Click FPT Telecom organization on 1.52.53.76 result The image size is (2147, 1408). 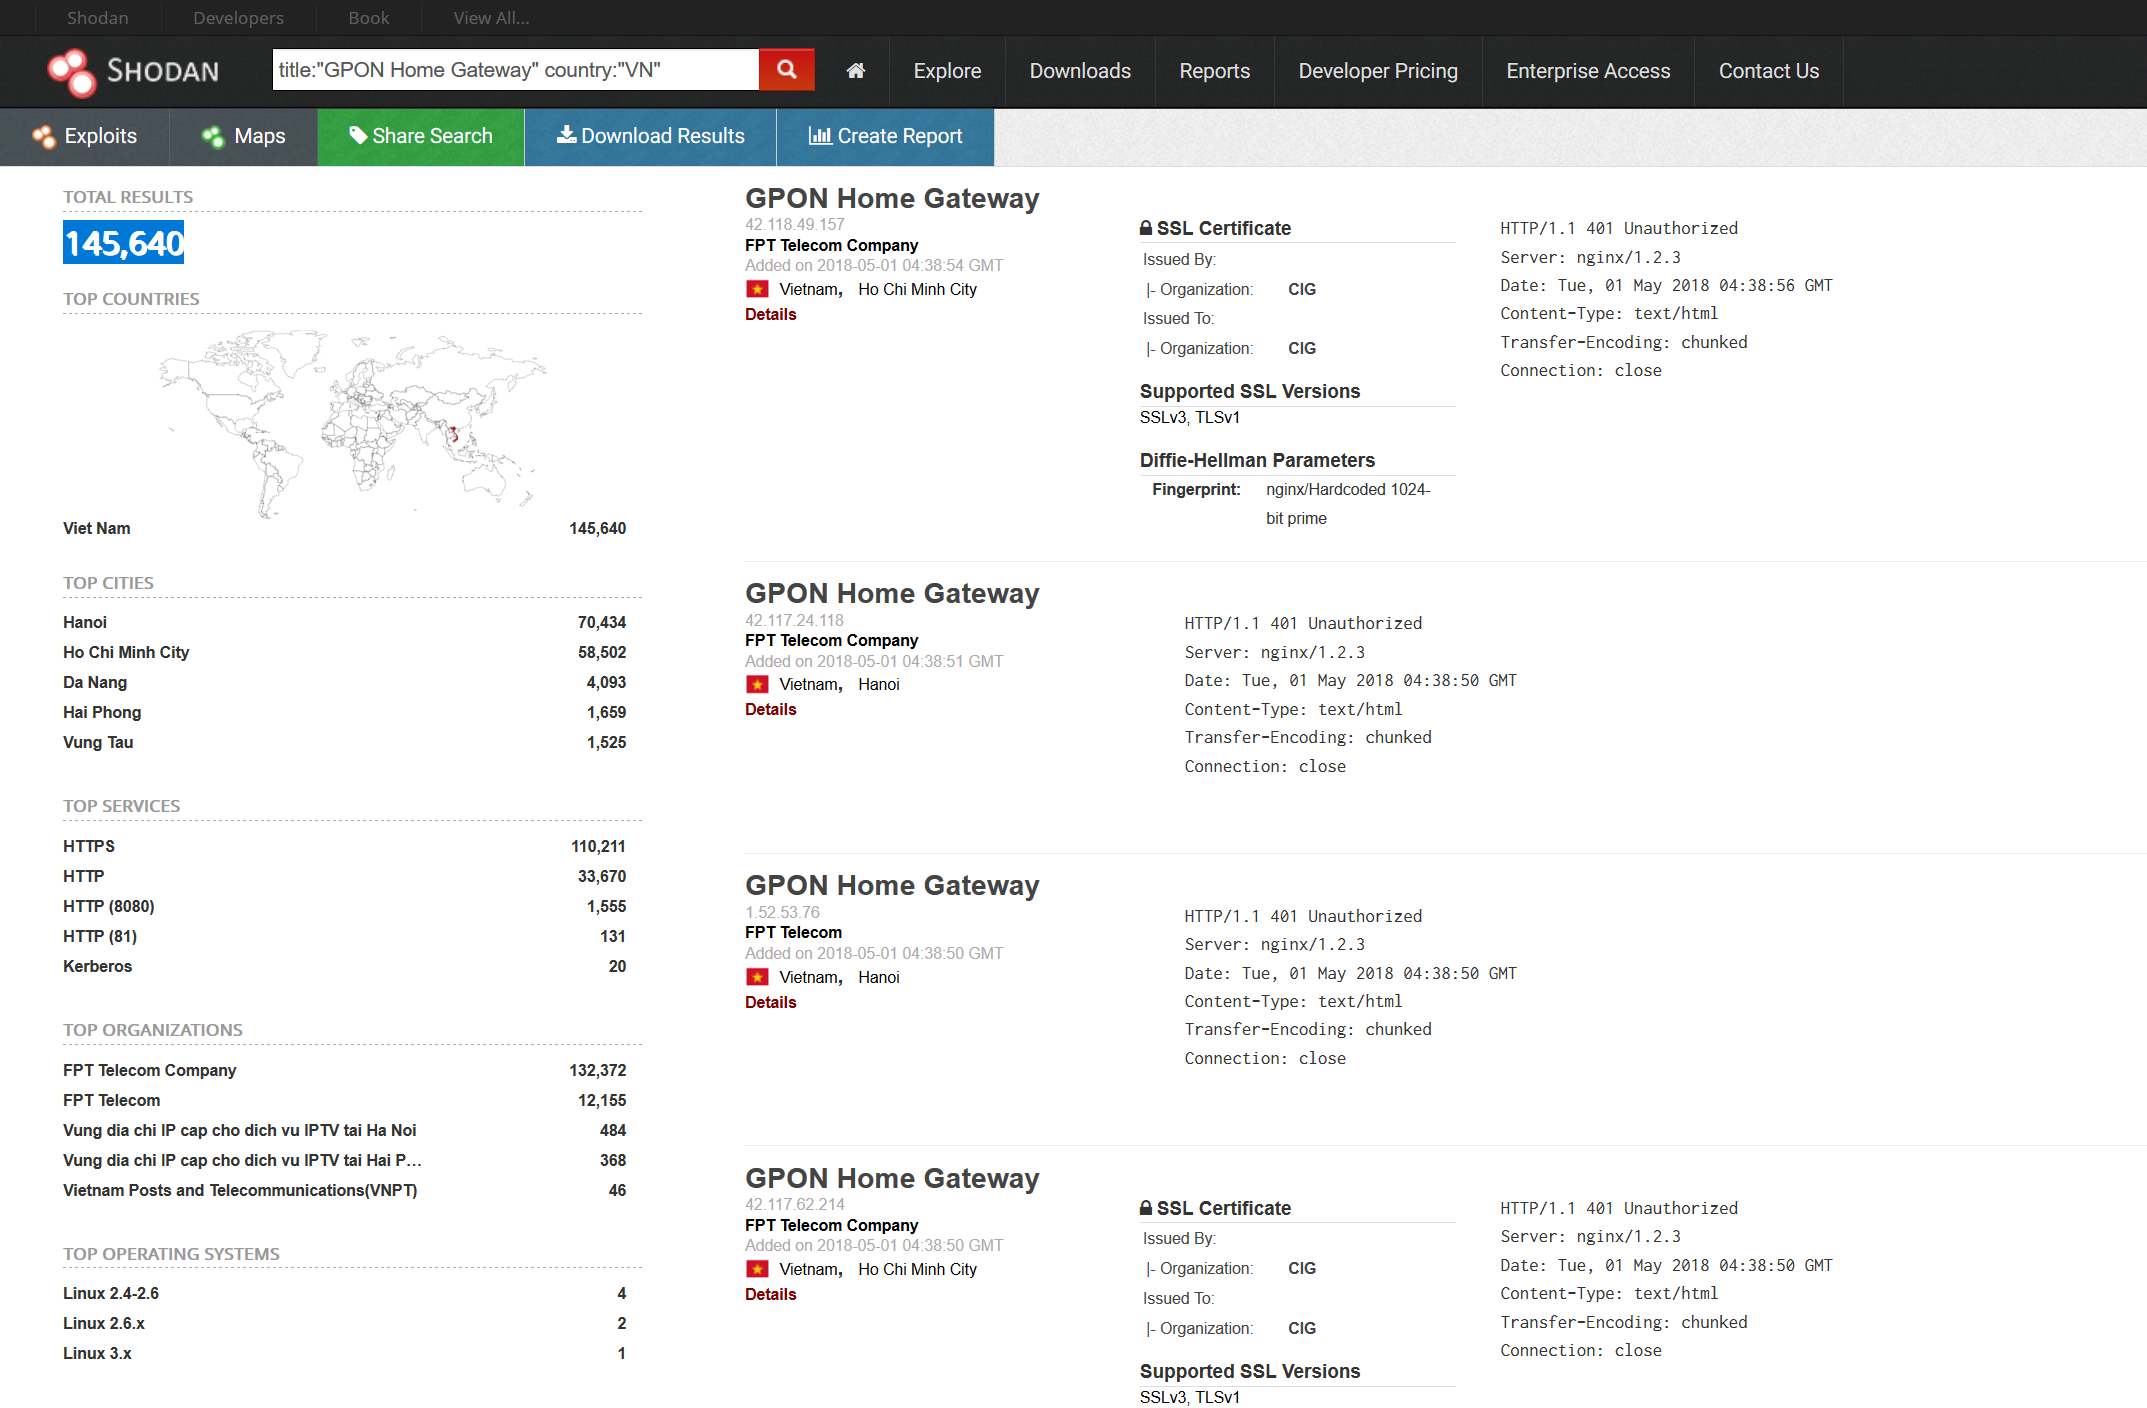(793, 933)
